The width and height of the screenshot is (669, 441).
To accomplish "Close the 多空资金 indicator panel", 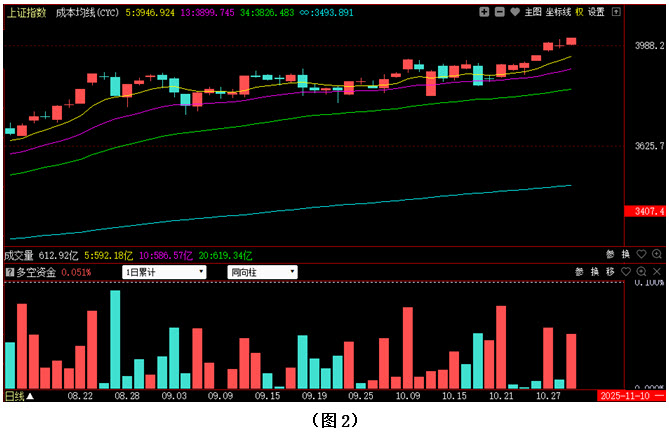I will 656,272.
